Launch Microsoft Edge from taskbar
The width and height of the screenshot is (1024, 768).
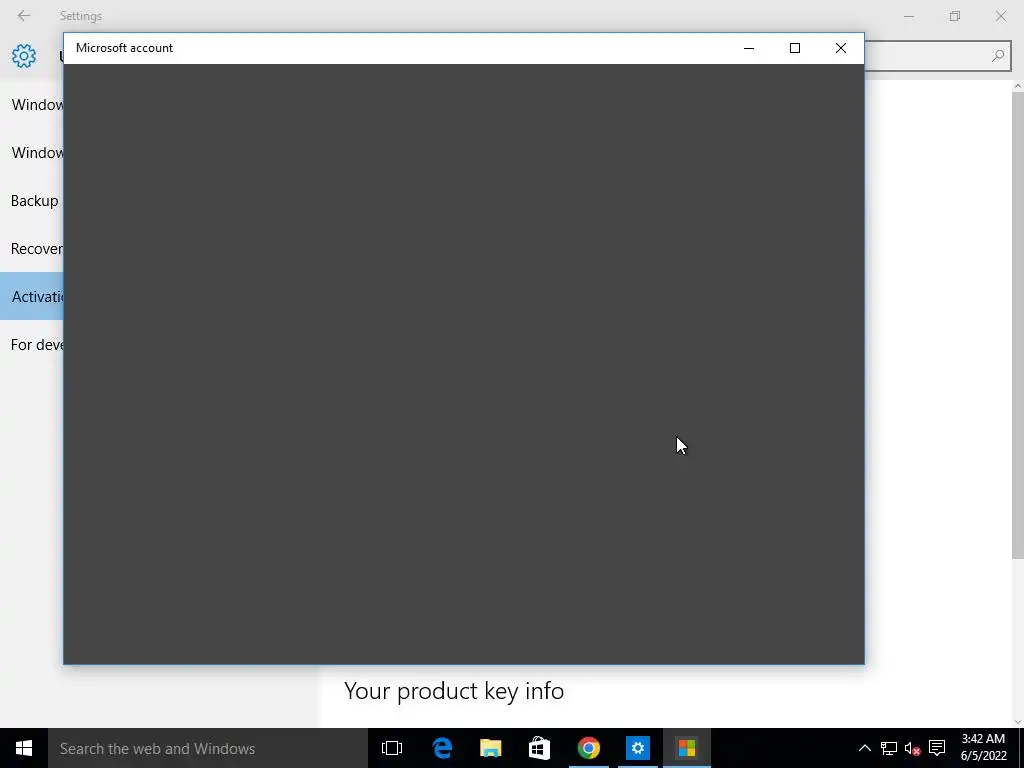[x=442, y=748]
